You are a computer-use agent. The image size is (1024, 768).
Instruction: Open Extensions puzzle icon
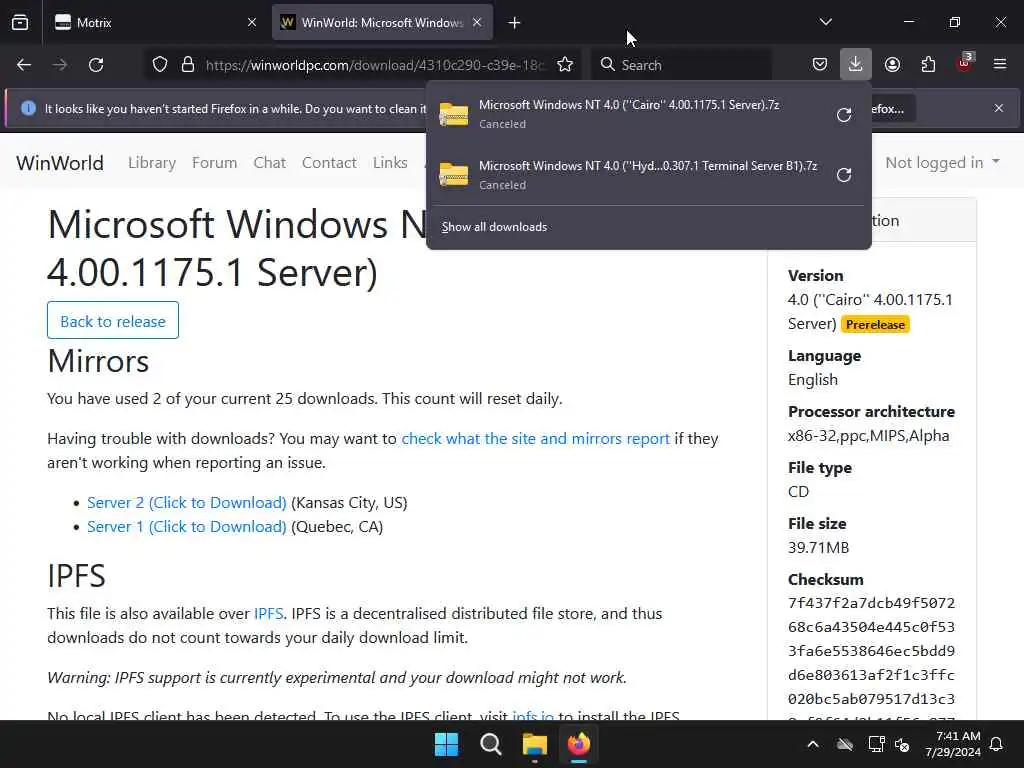[928, 65]
